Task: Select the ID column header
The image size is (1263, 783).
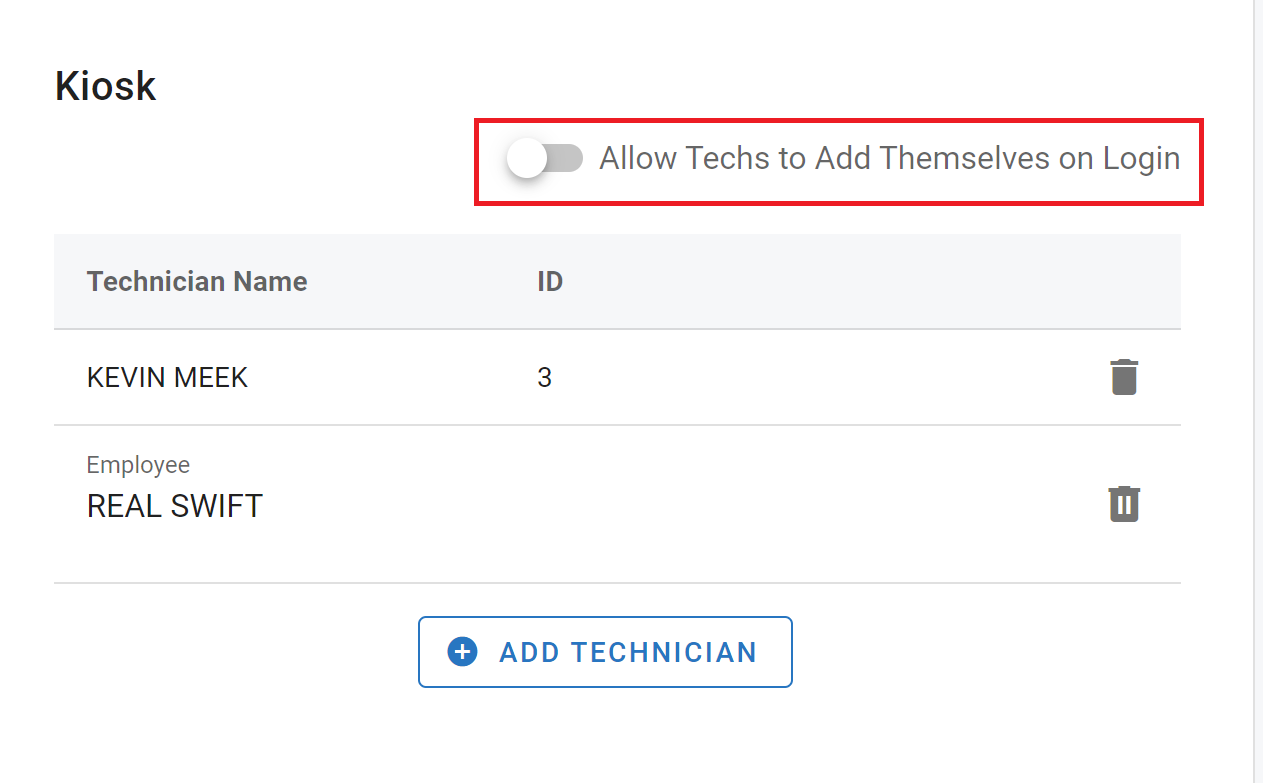Action: point(549,281)
